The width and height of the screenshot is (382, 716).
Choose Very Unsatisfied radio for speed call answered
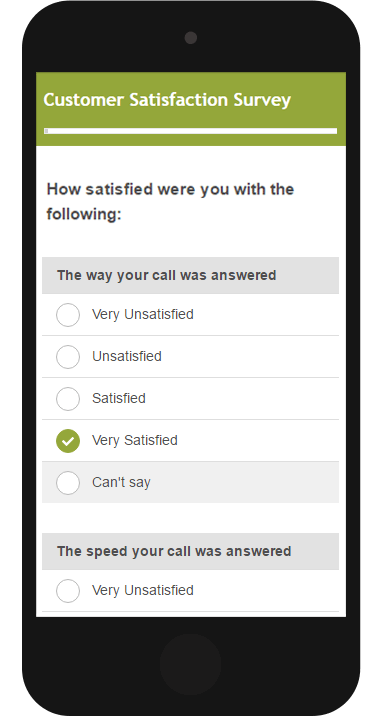pyautogui.click(x=68, y=591)
